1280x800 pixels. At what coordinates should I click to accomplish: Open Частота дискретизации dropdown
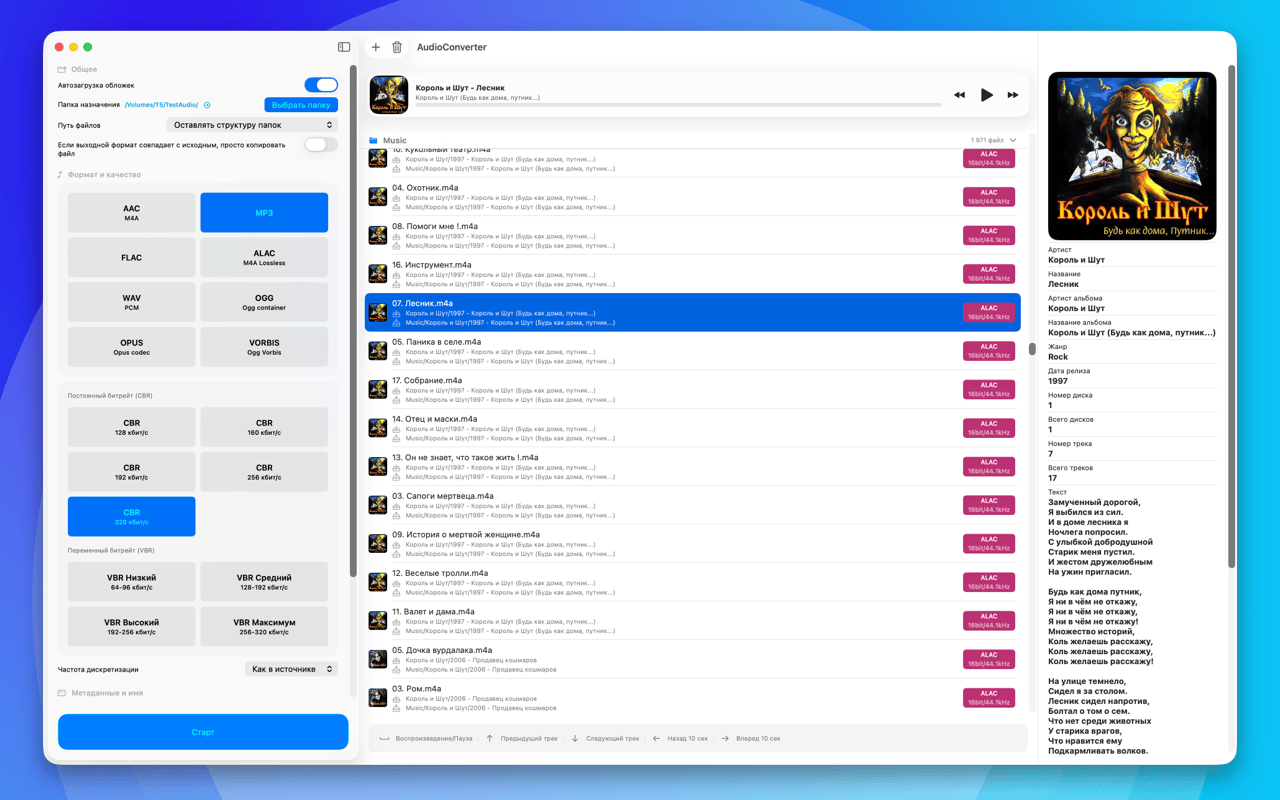click(x=291, y=669)
